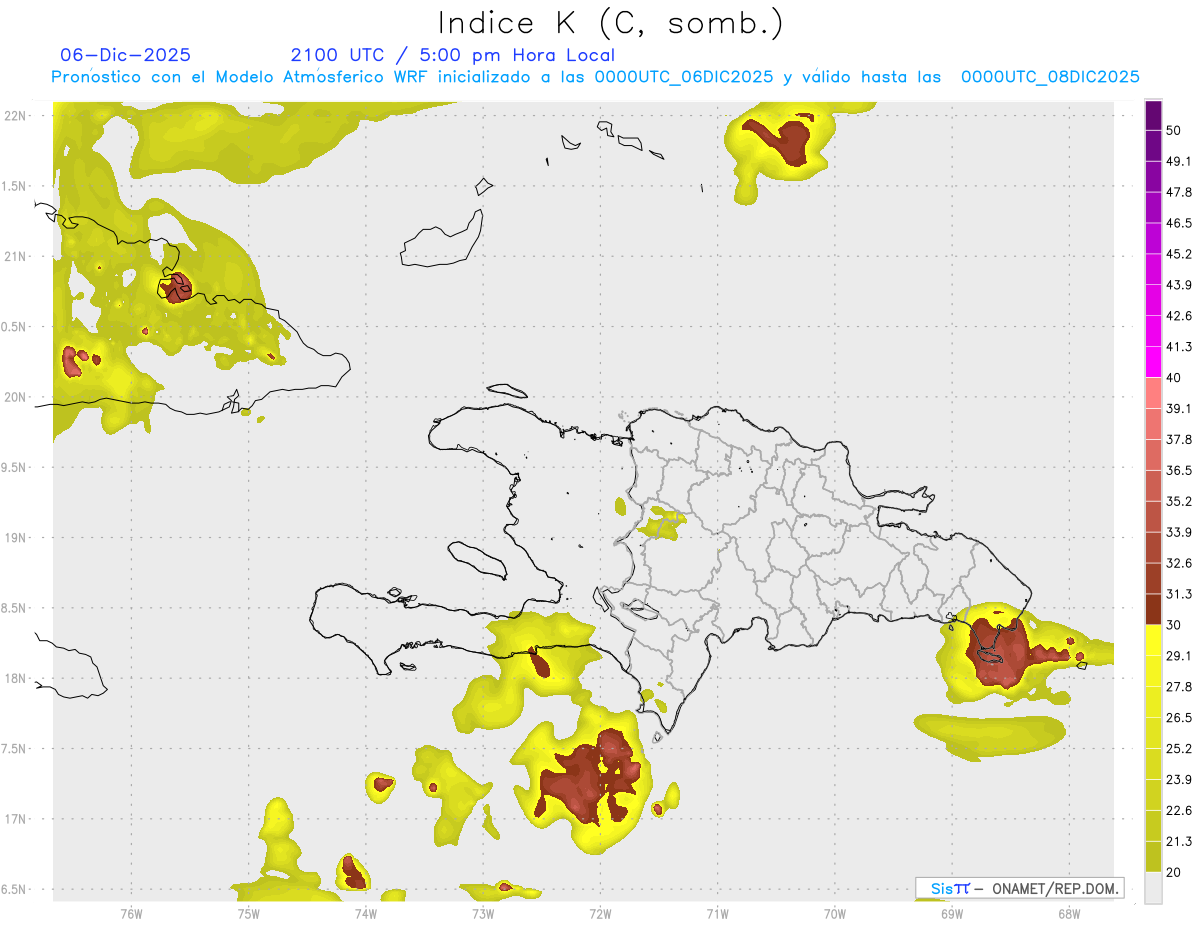This screenshot has height=927, width=1200.
Task: Click the bright yellow swatch between 29.1 and 30
Action: [1154, 640]
